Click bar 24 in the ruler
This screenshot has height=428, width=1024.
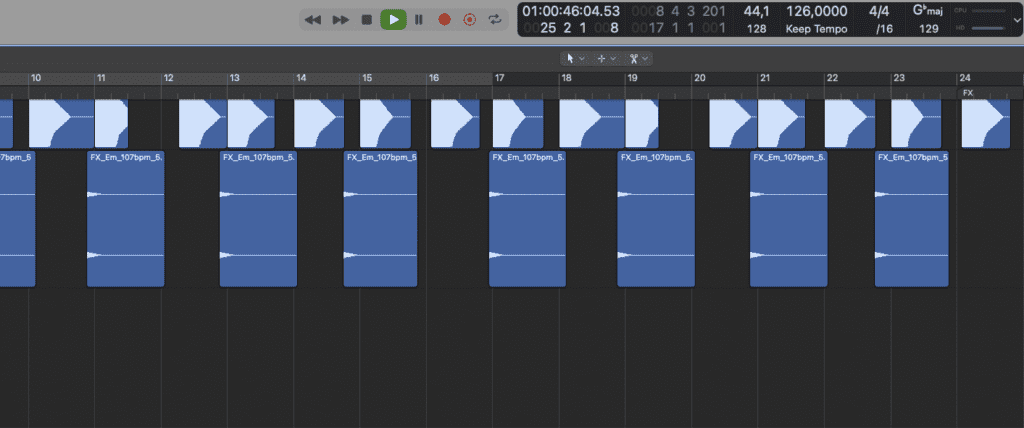pyautogui.click(x=965, y=78)
